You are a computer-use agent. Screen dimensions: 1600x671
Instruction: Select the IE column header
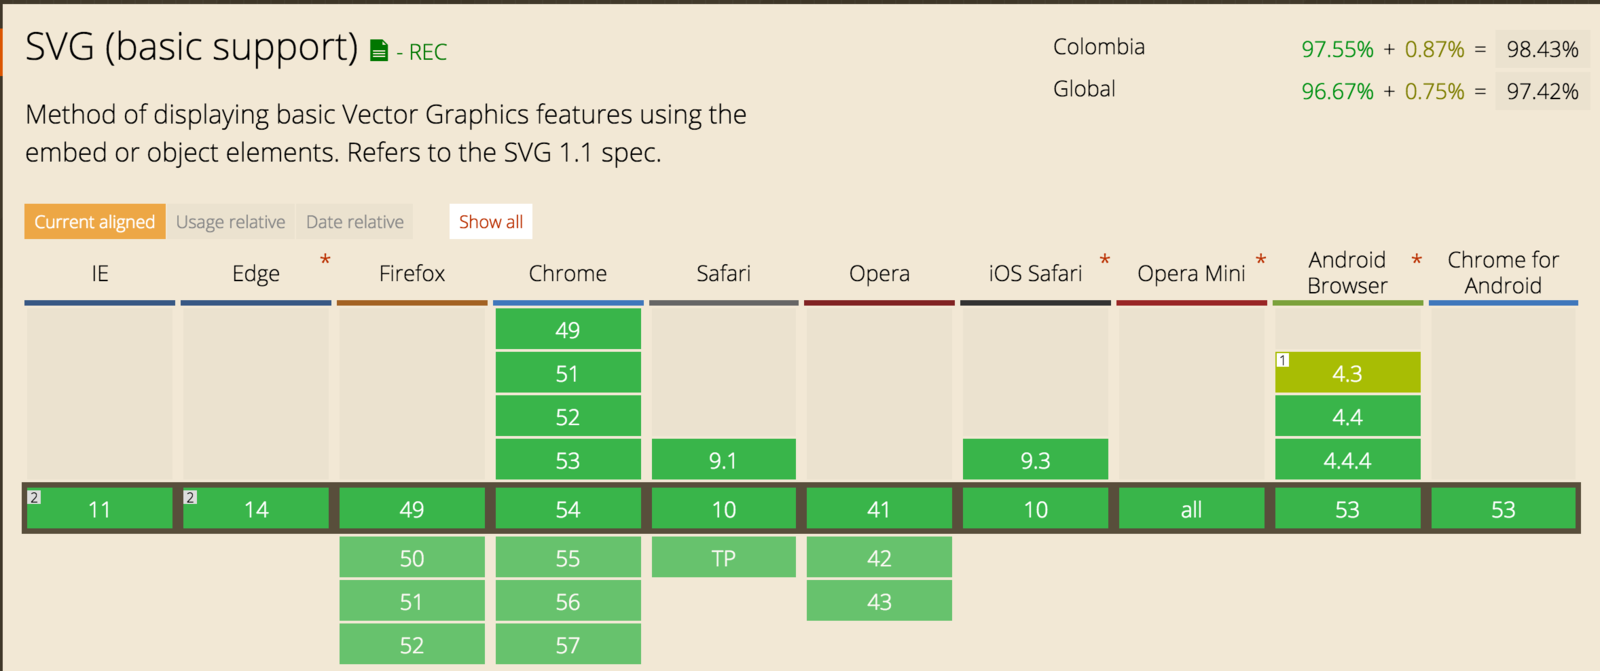coord(100,274)
